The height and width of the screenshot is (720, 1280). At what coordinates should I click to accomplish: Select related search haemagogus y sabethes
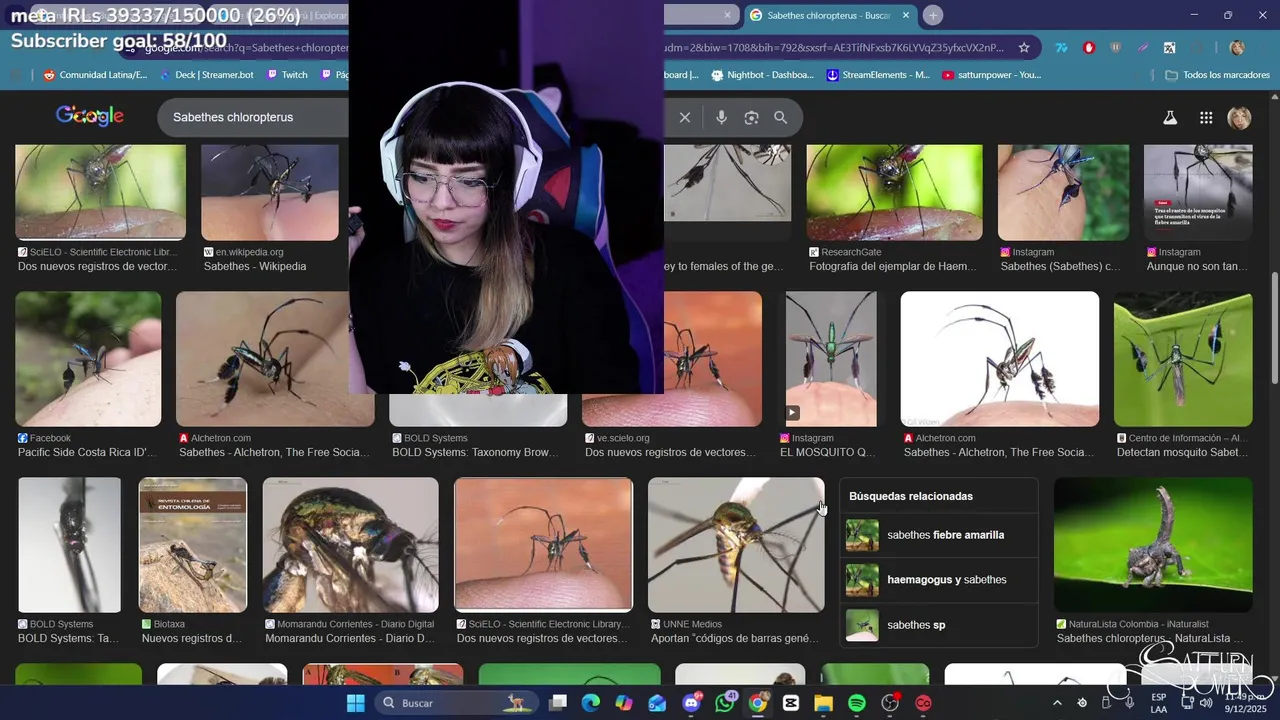938,580
